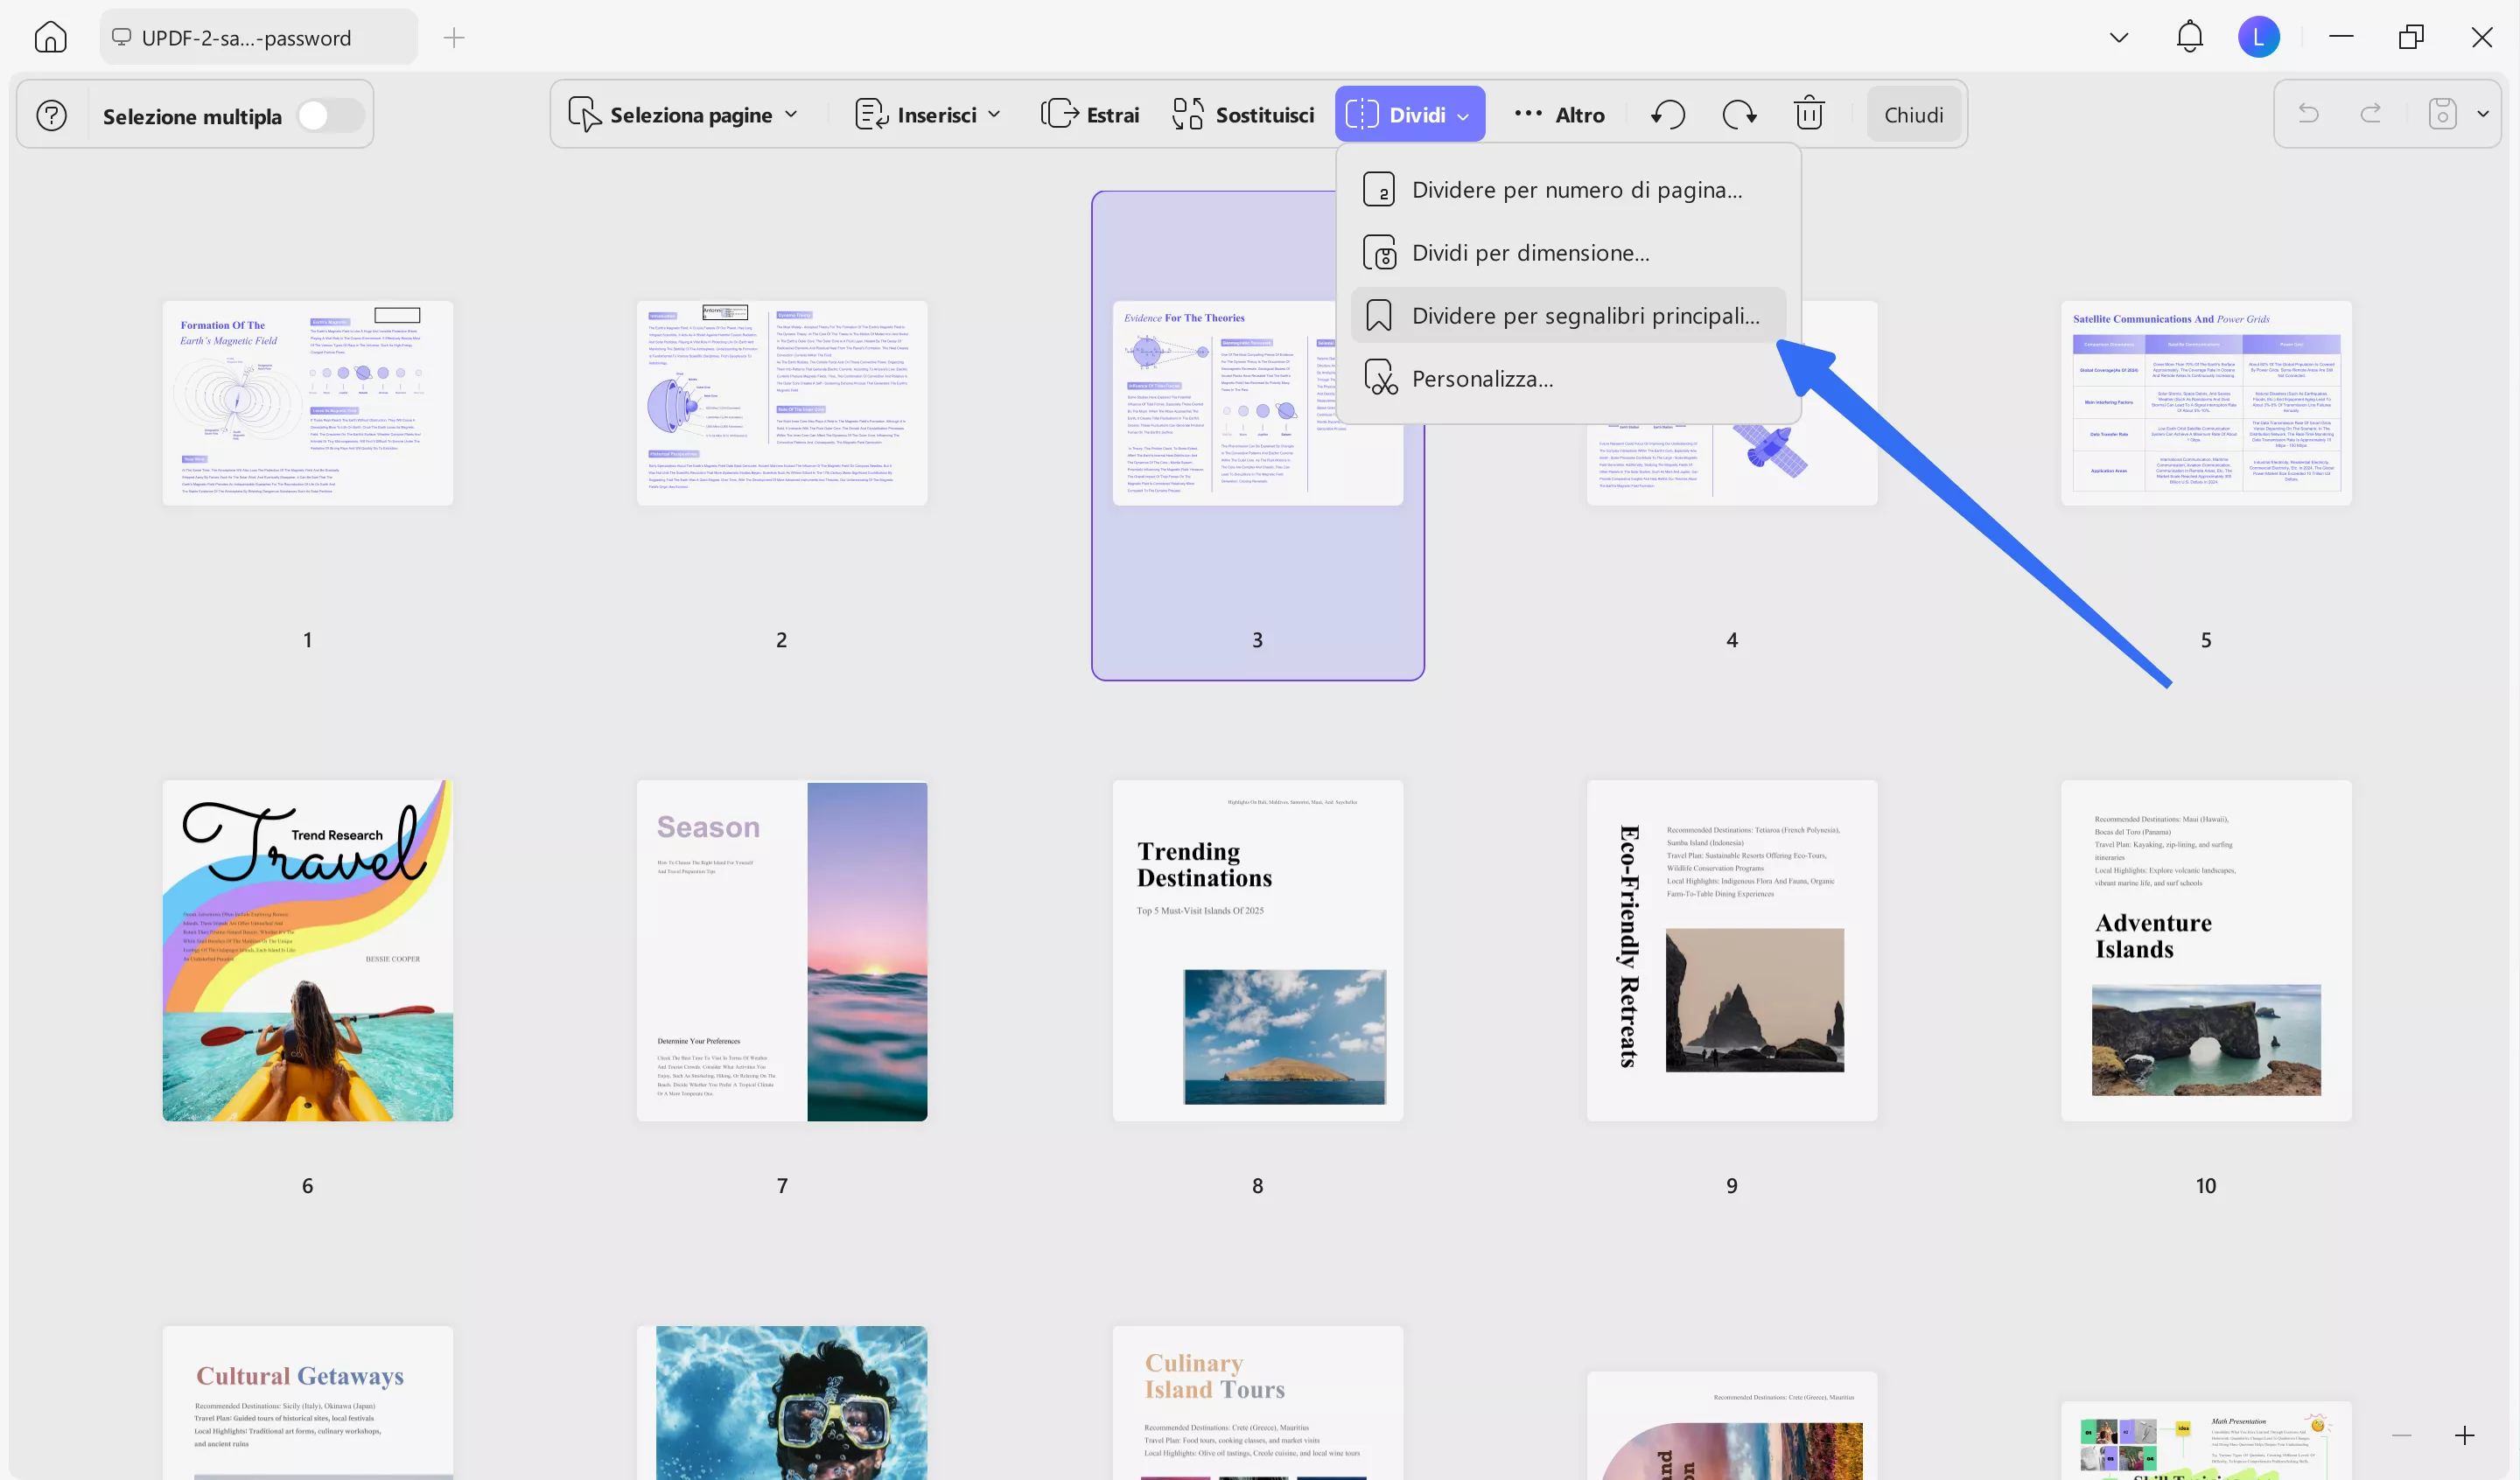Click the Sostituisci replace tool
The width and height of the screenshot is (2520, 1480).
[1243, 115]
